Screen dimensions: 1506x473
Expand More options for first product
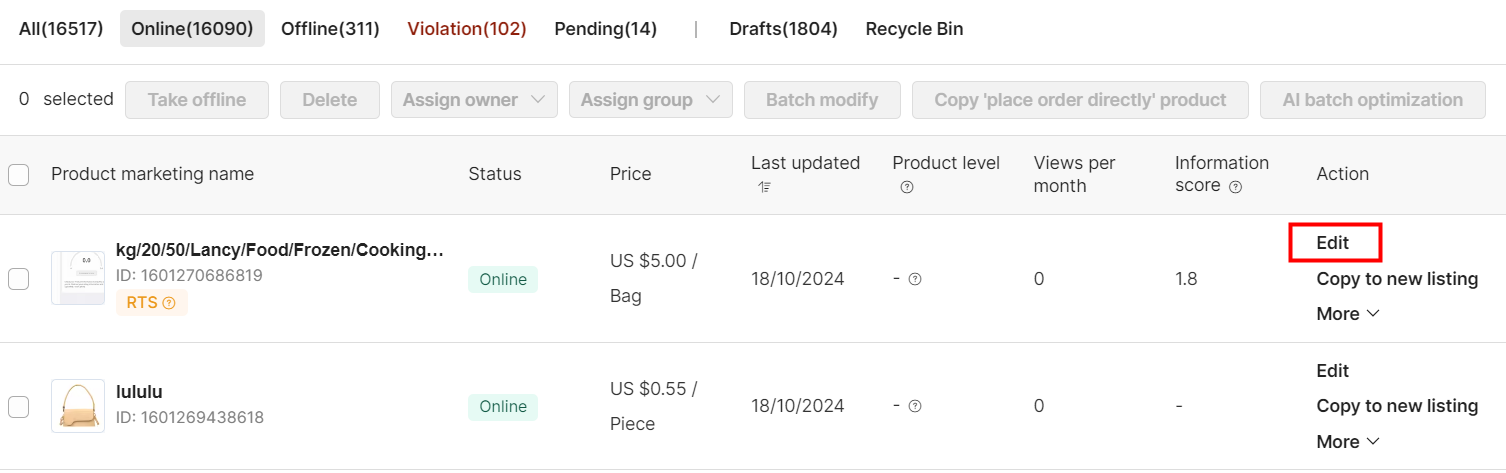(x=1348, y=314)
